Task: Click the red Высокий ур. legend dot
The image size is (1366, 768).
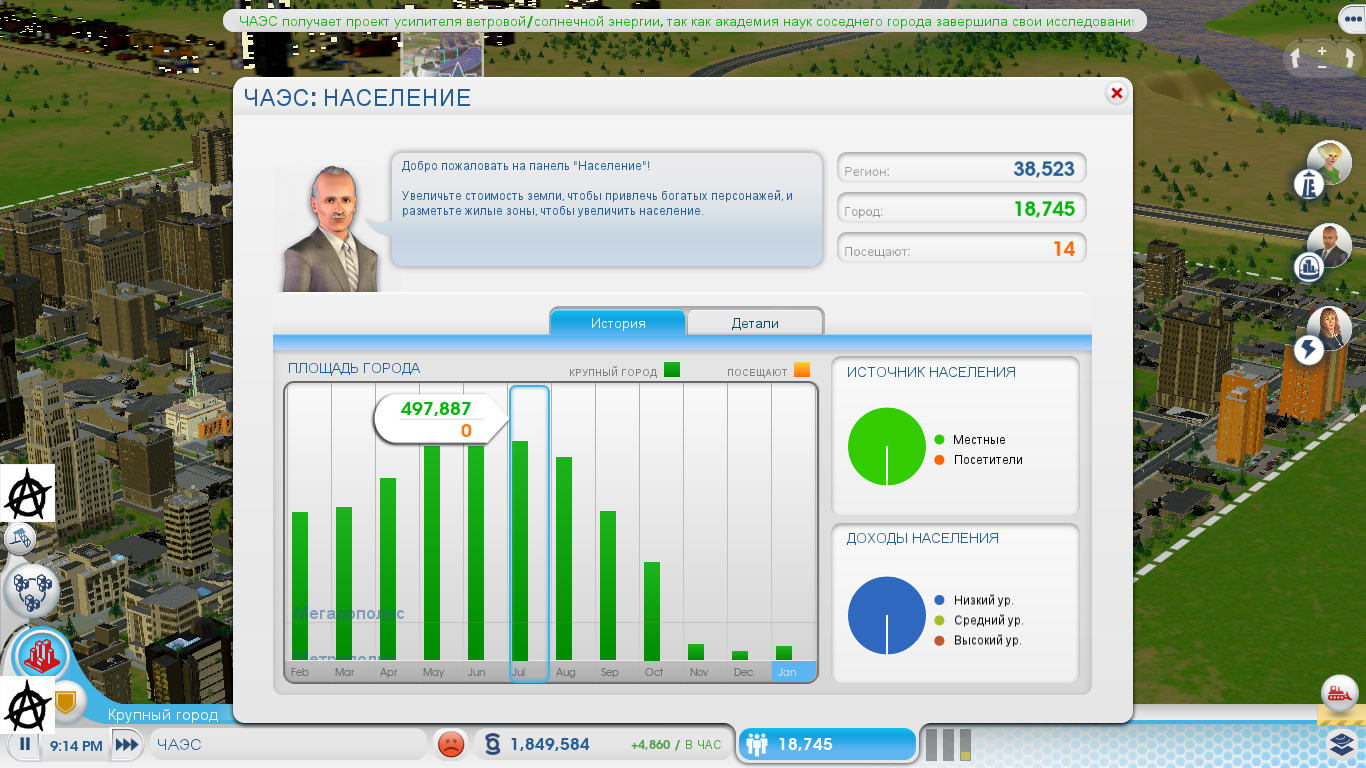Action: [939, 640]
